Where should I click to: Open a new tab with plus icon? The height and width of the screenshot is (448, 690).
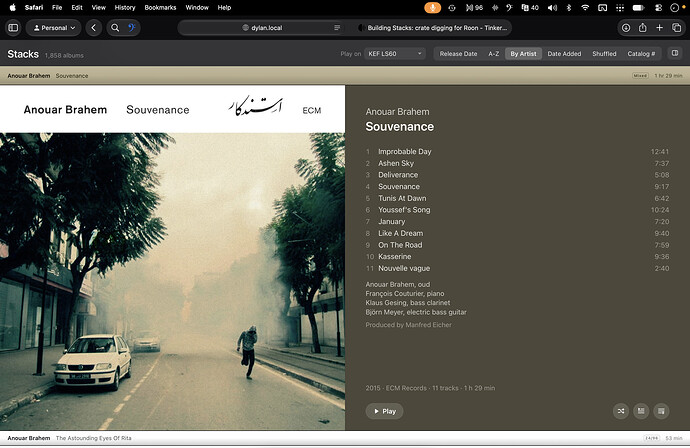click(x=659, y=28)
